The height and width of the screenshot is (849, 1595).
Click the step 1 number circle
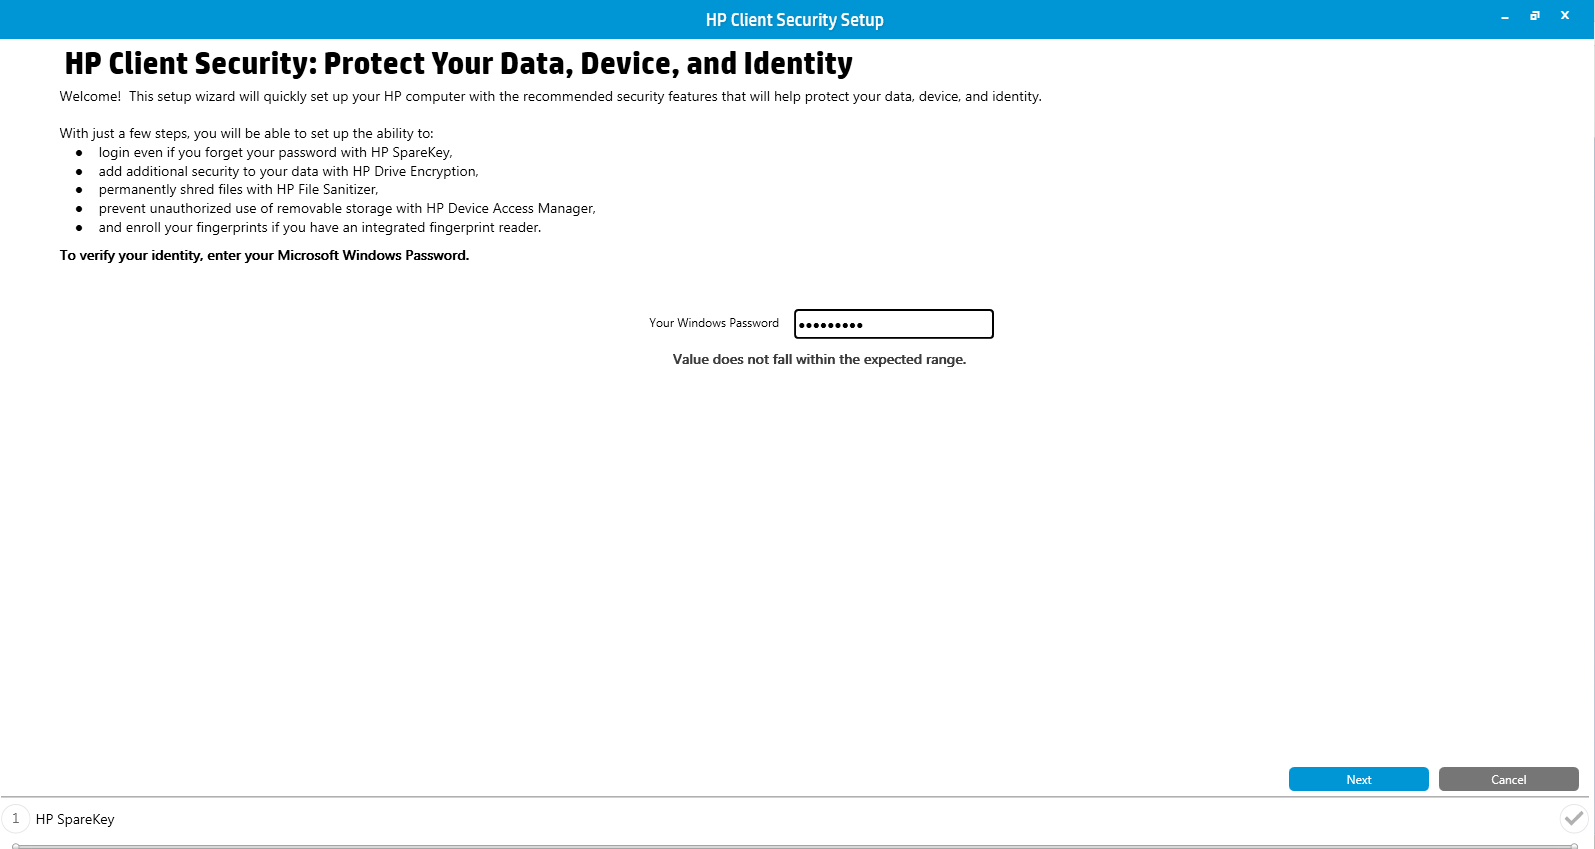pos(16,819)
